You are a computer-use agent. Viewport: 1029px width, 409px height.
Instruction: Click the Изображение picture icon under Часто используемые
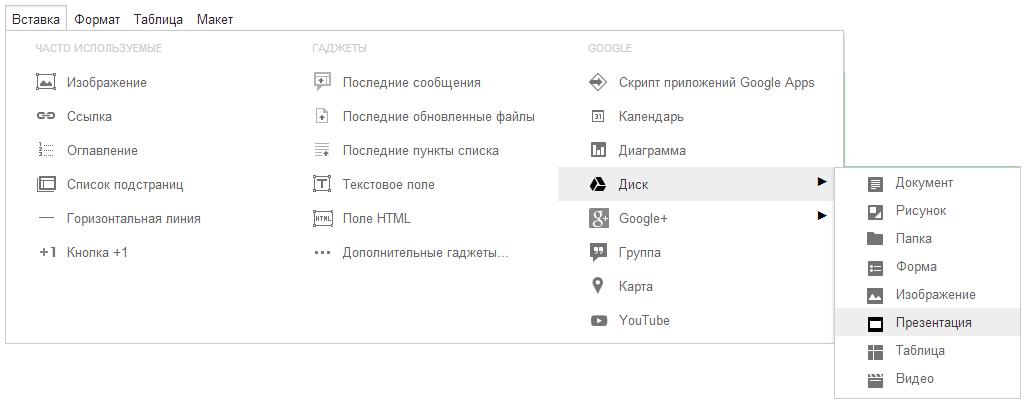tap(46, 82)
